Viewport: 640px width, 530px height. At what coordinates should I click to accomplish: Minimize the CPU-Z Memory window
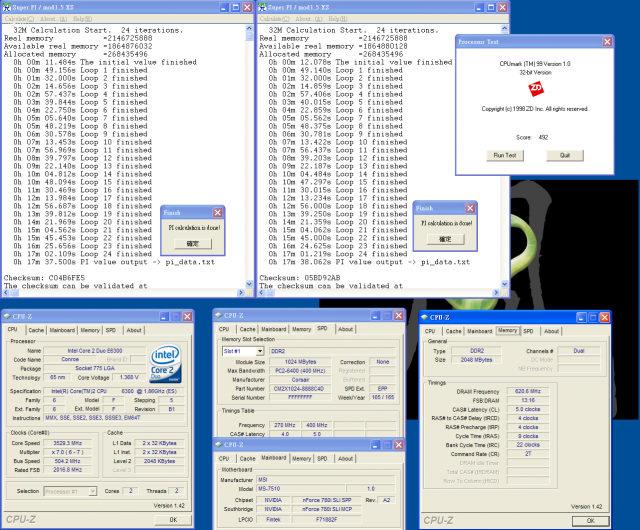582,317
